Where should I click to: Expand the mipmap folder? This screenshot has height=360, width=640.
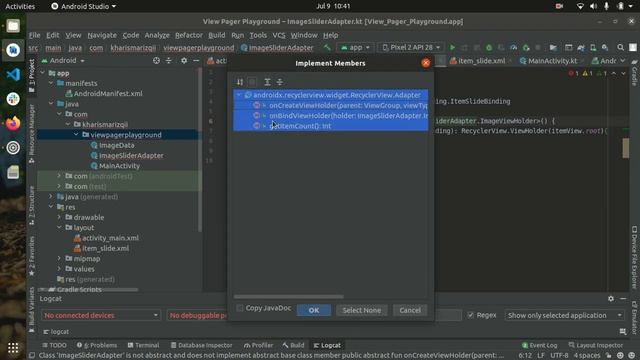60,258
